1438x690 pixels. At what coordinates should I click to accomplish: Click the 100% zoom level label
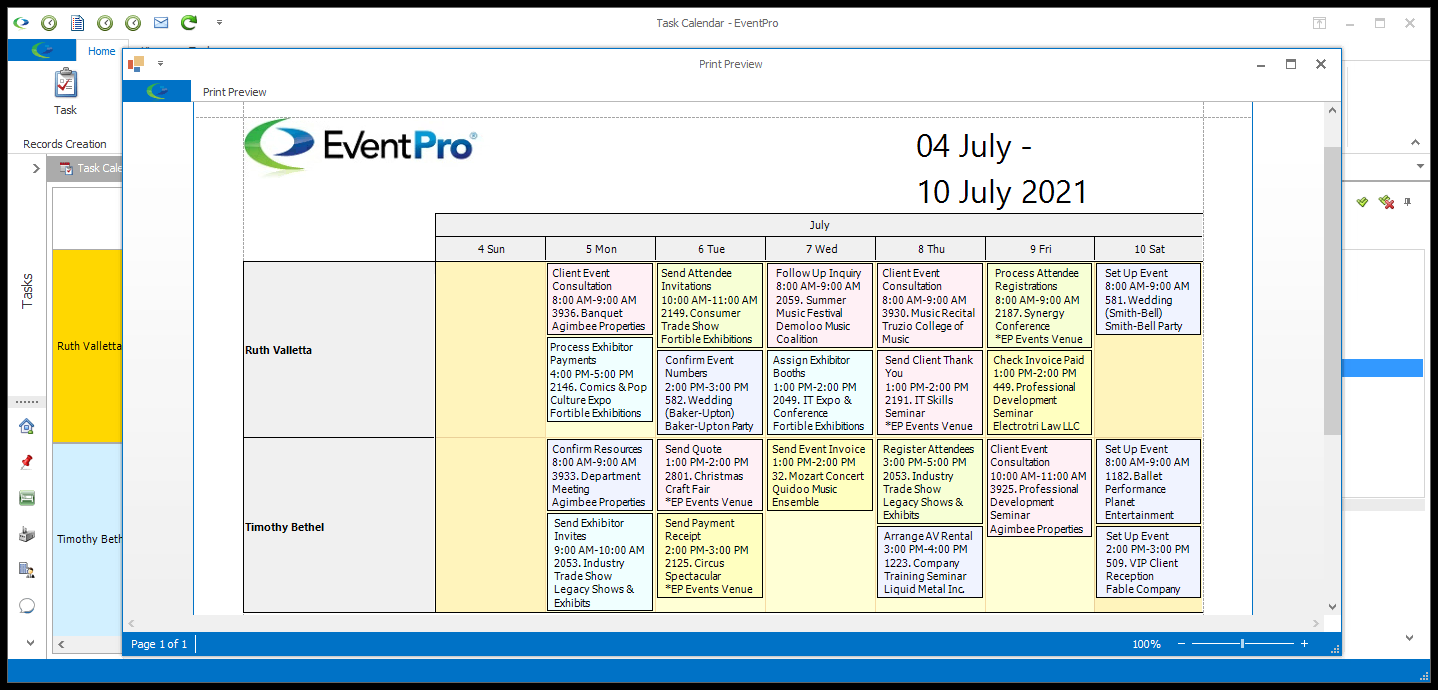pyautogui.click(x=1146, y=644)
